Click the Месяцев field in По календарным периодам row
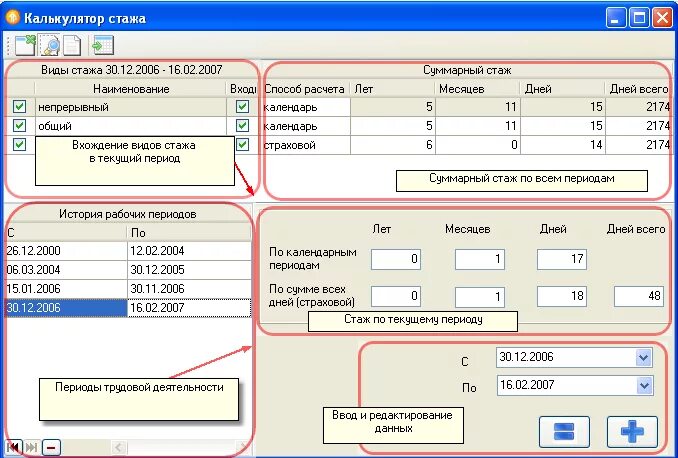 click(480, 259)
